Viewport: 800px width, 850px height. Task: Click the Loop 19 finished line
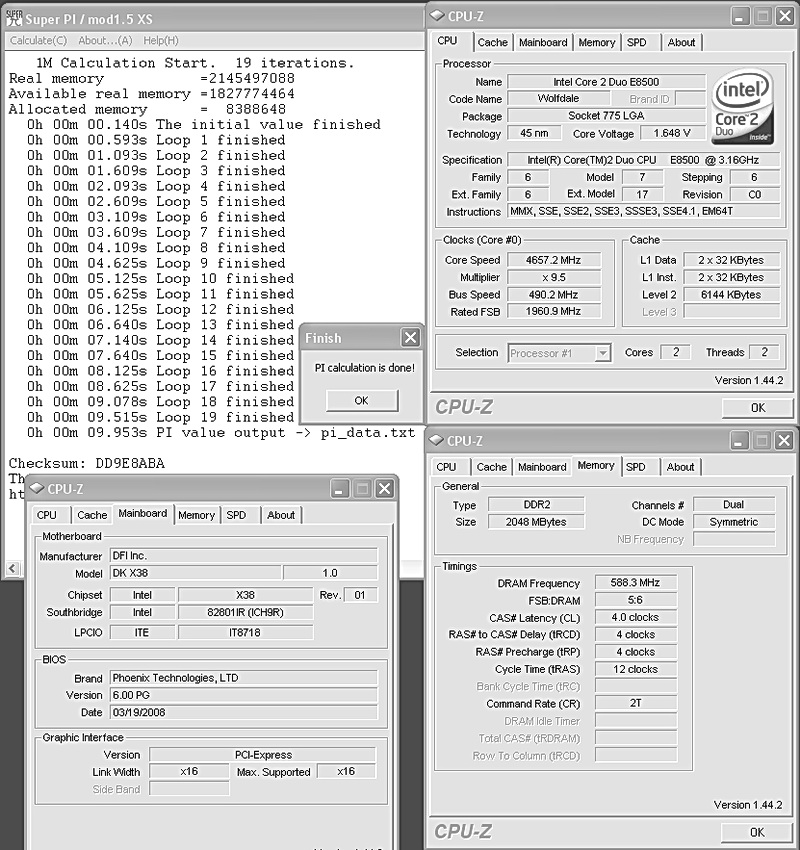(160, 417)
